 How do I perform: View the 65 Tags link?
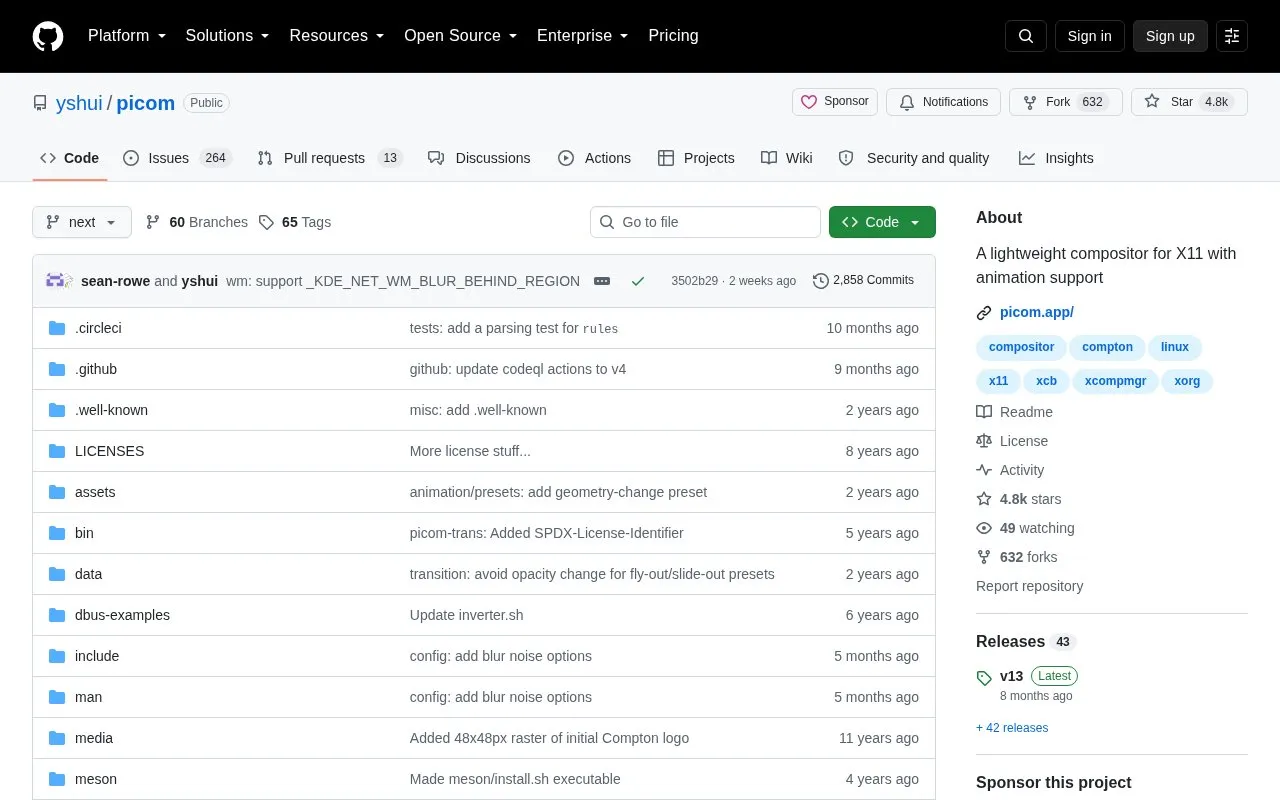pos(295,222)
